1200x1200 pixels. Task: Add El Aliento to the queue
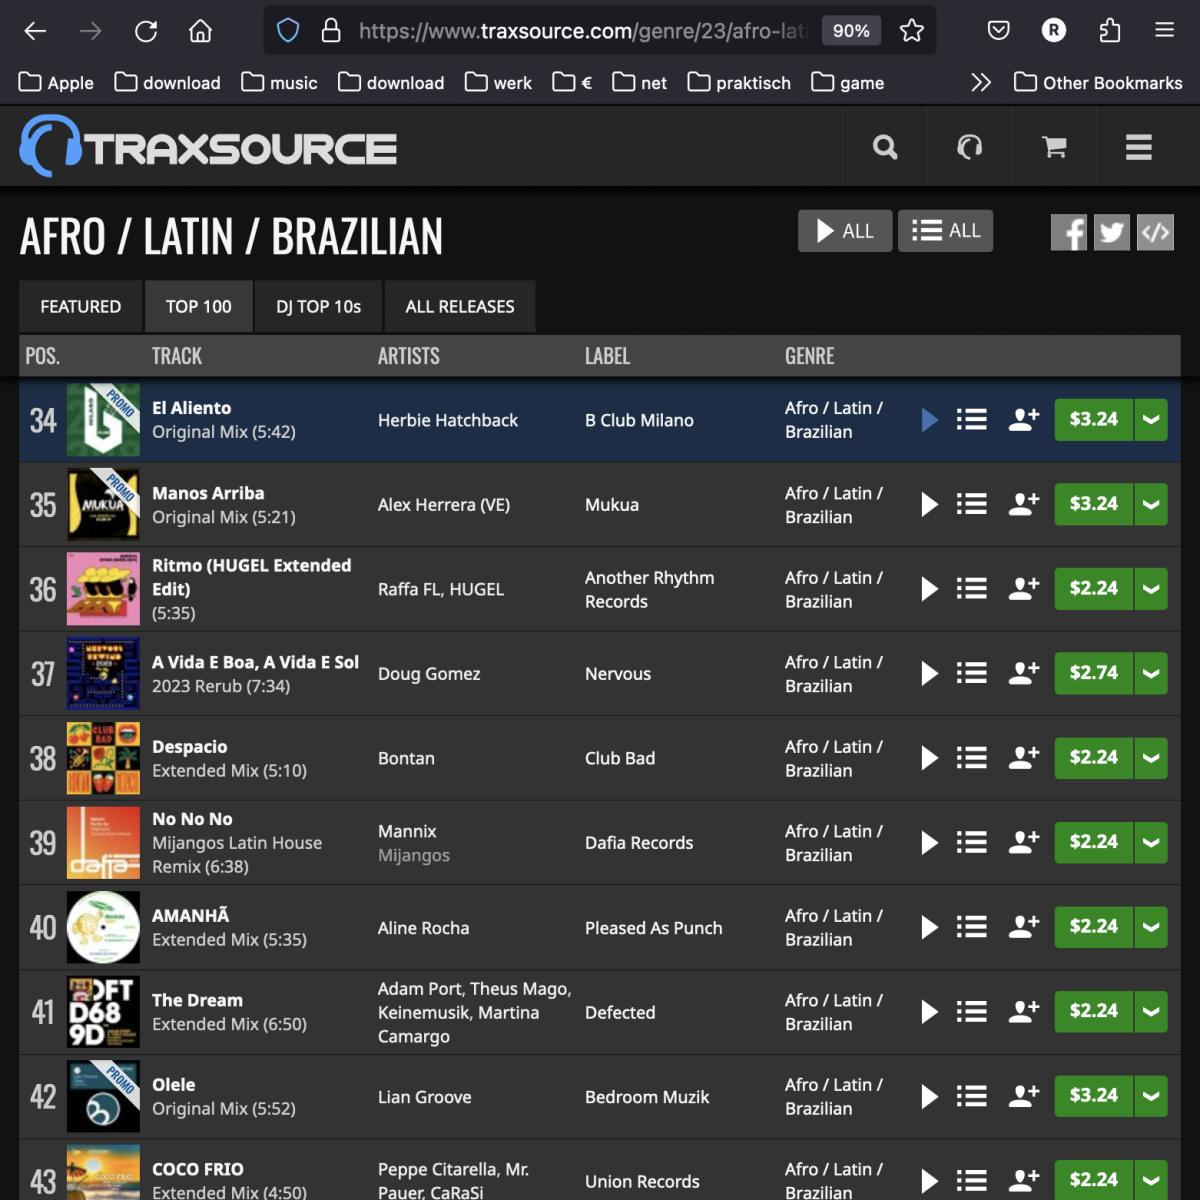pyautogui.click(x=972, y=420)
